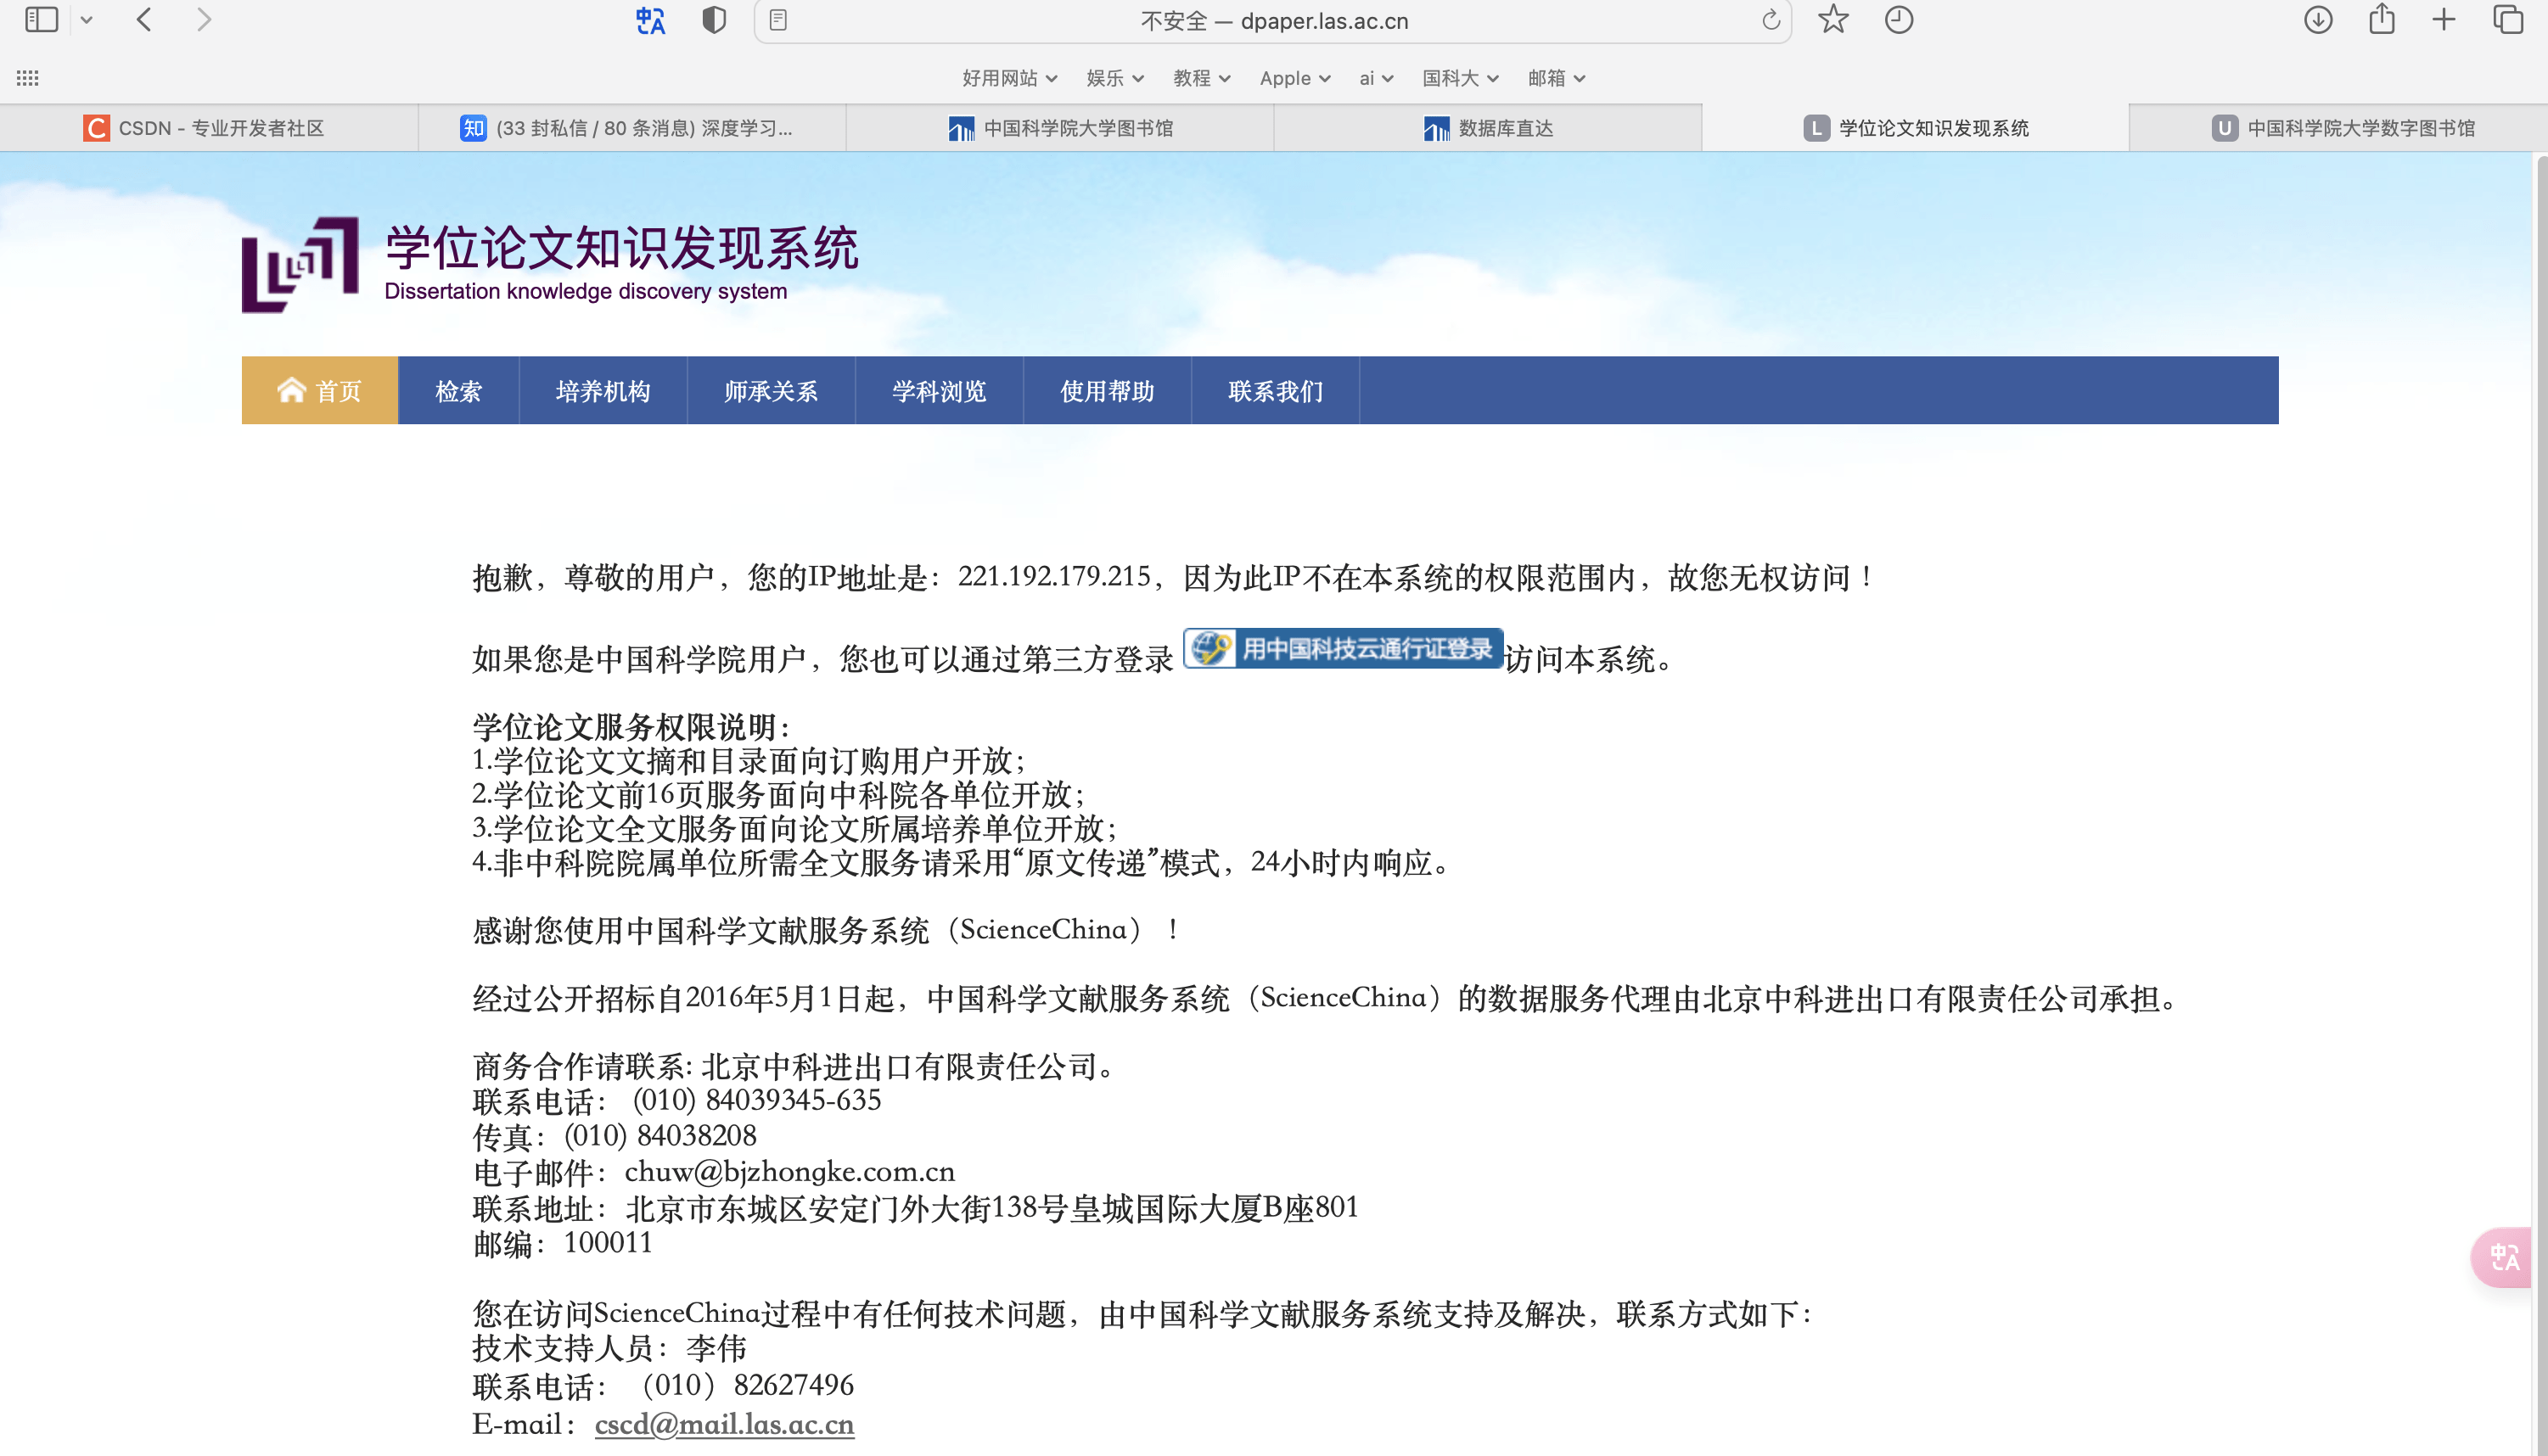The width and height of the screenshot is (2548, 1456).
Task: Open the sidebar options chevron dropdown
Action: click(87, 20)
